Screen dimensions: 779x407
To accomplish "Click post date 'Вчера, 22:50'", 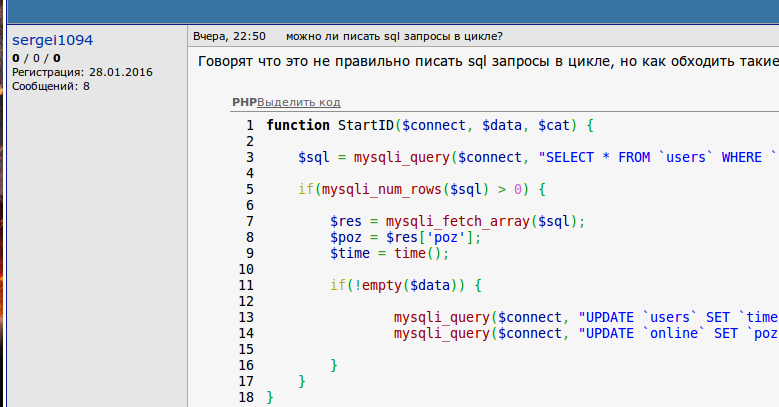I will click(x=229, y=36).
